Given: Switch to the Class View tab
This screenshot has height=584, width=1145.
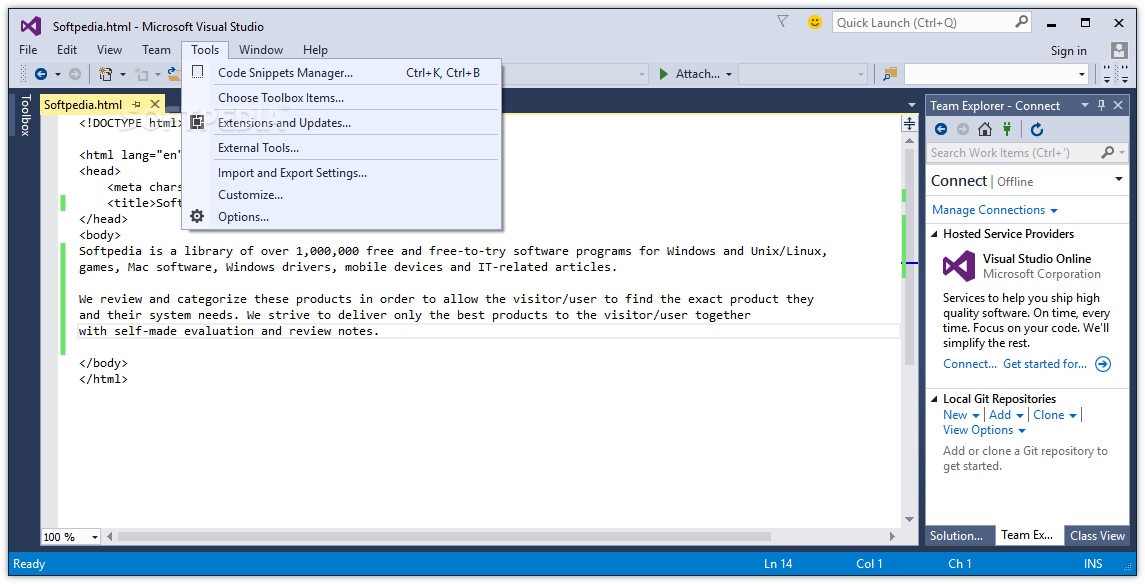Looking at the screenshot, I should pos(1098,536).
